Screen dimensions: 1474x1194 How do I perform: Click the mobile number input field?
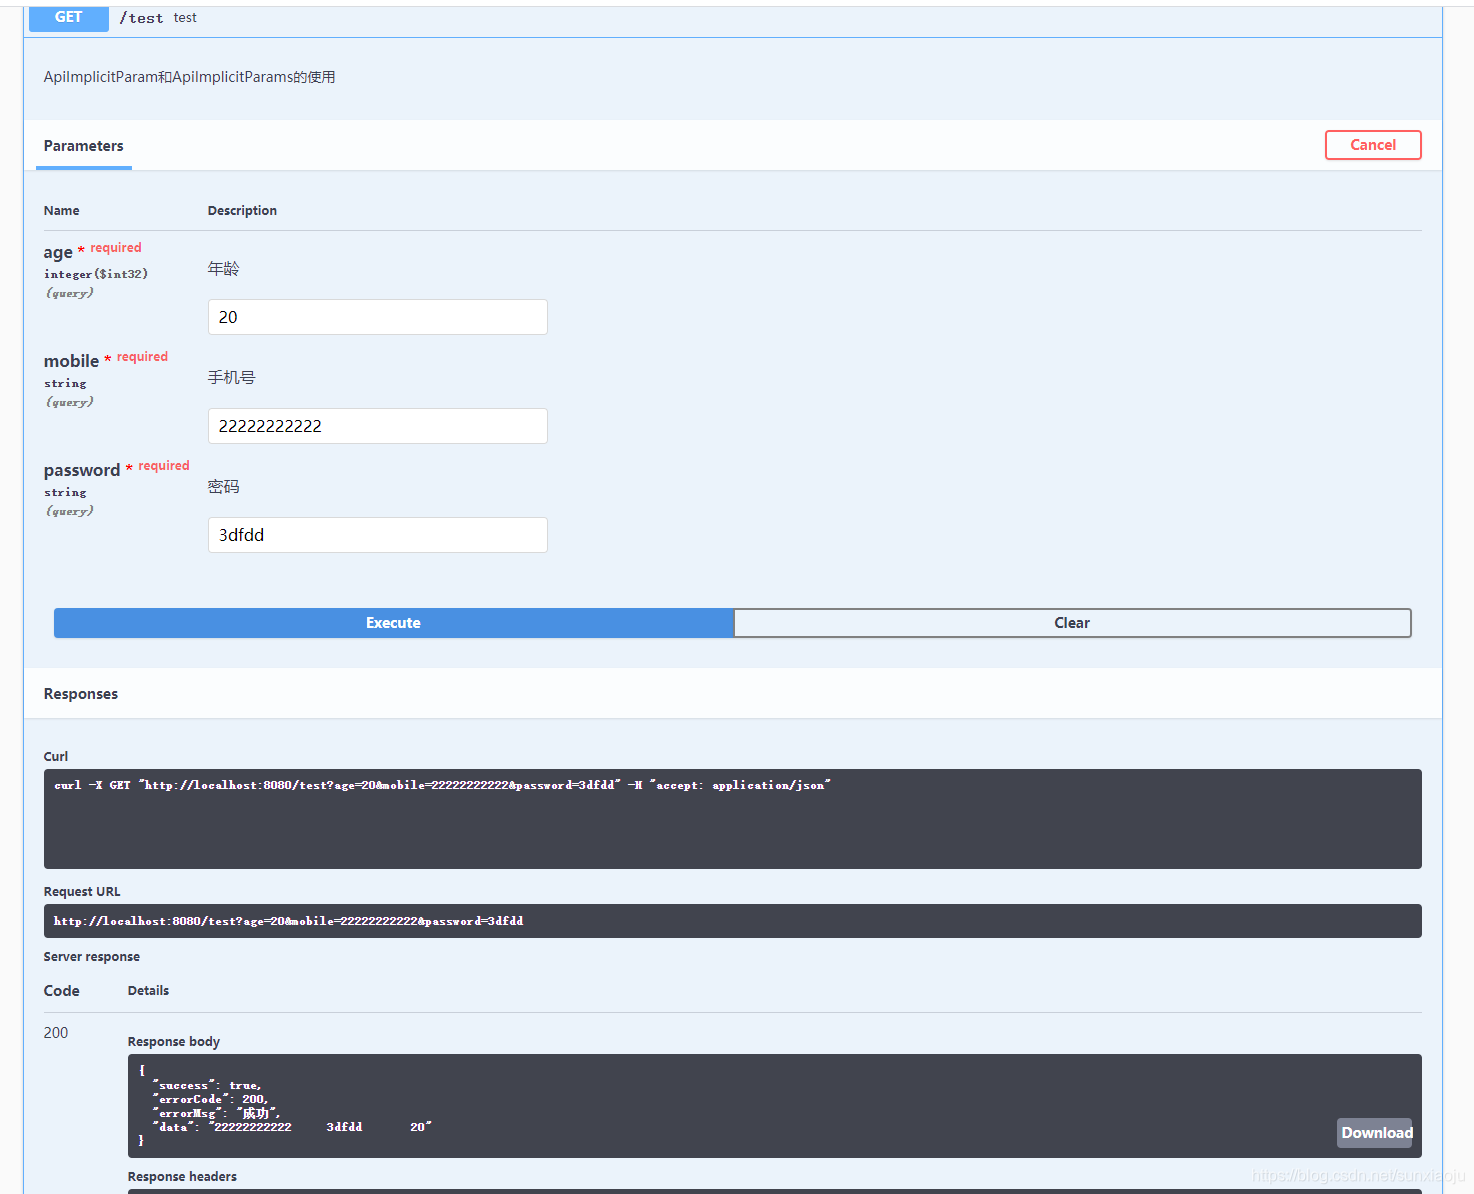click(377, 425)
